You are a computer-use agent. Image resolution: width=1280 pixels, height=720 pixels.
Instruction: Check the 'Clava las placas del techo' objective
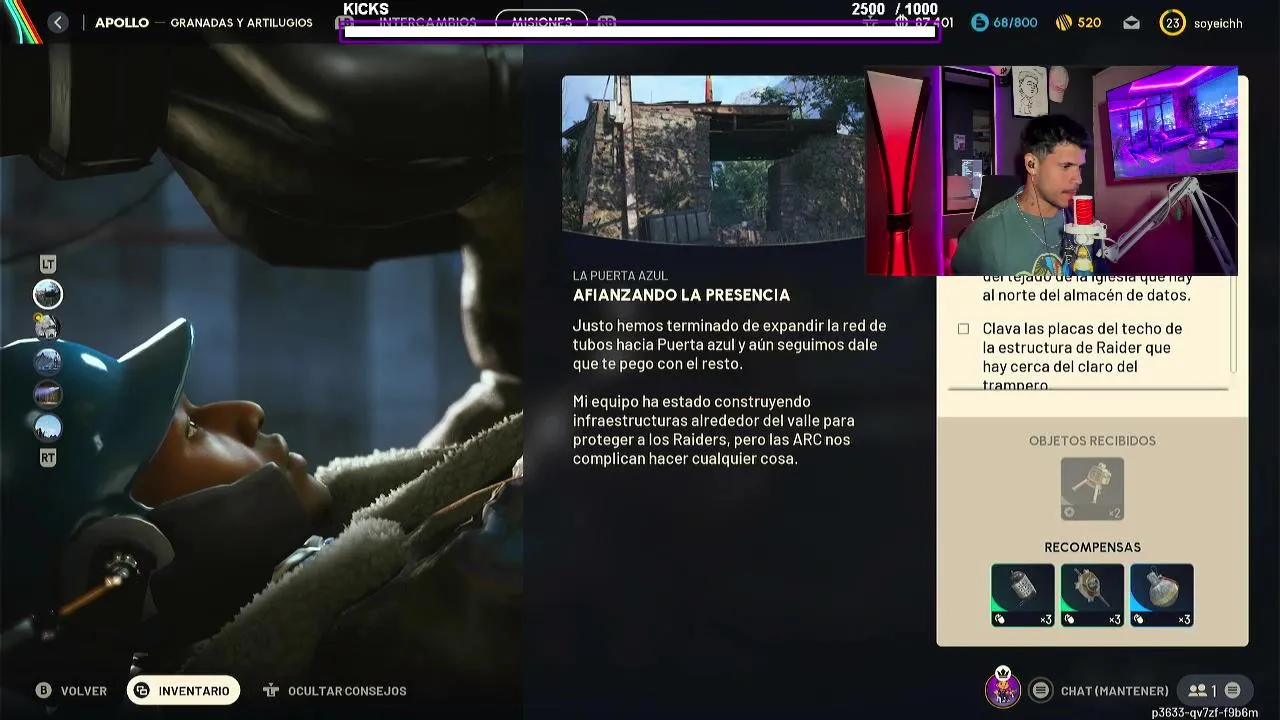point(963,328)
